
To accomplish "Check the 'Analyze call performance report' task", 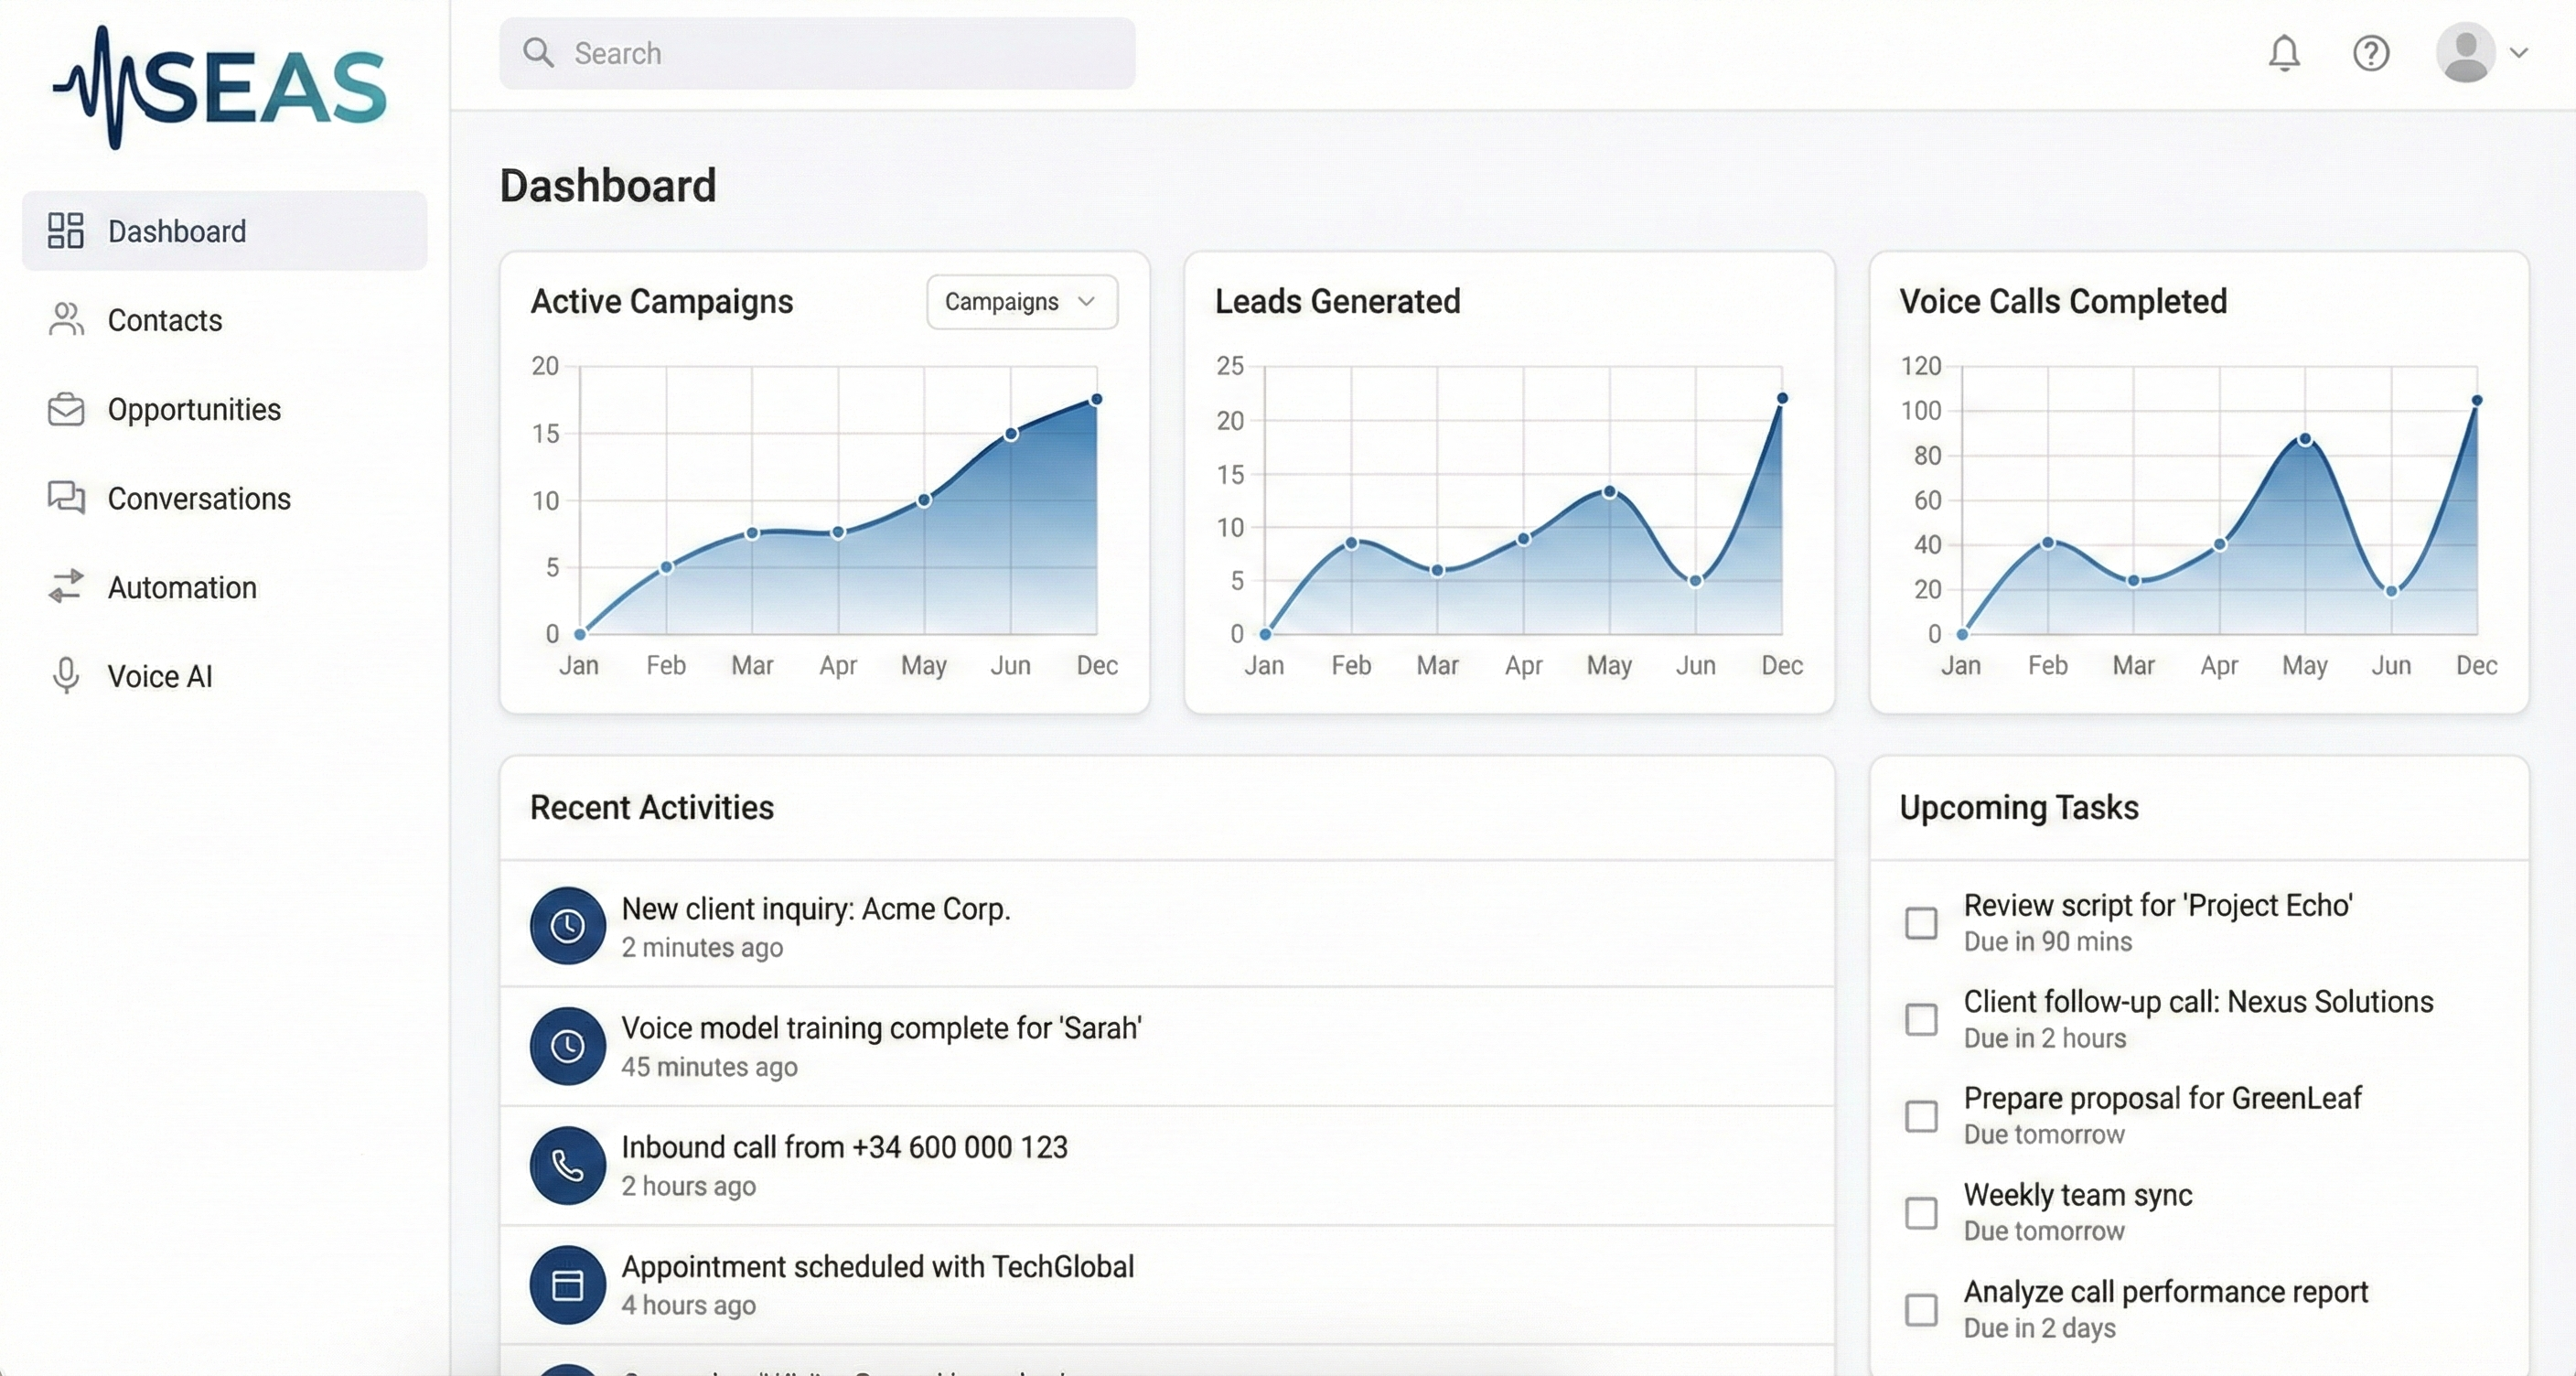I will (x=1921, y=1309).
